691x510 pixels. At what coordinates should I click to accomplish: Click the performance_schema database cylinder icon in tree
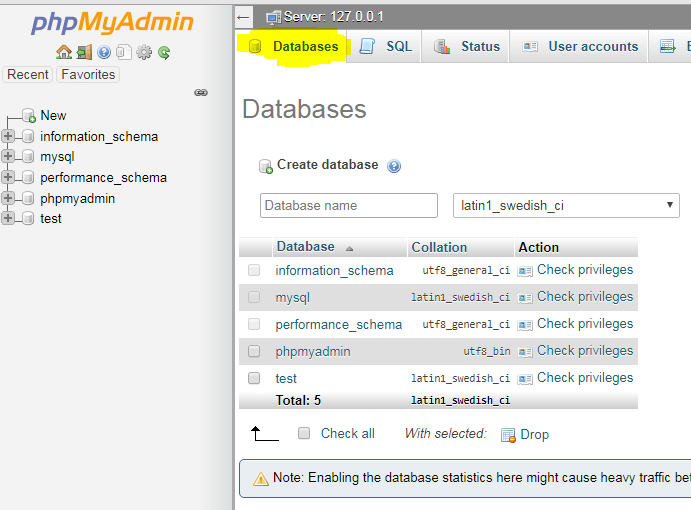tap(28, 177)
